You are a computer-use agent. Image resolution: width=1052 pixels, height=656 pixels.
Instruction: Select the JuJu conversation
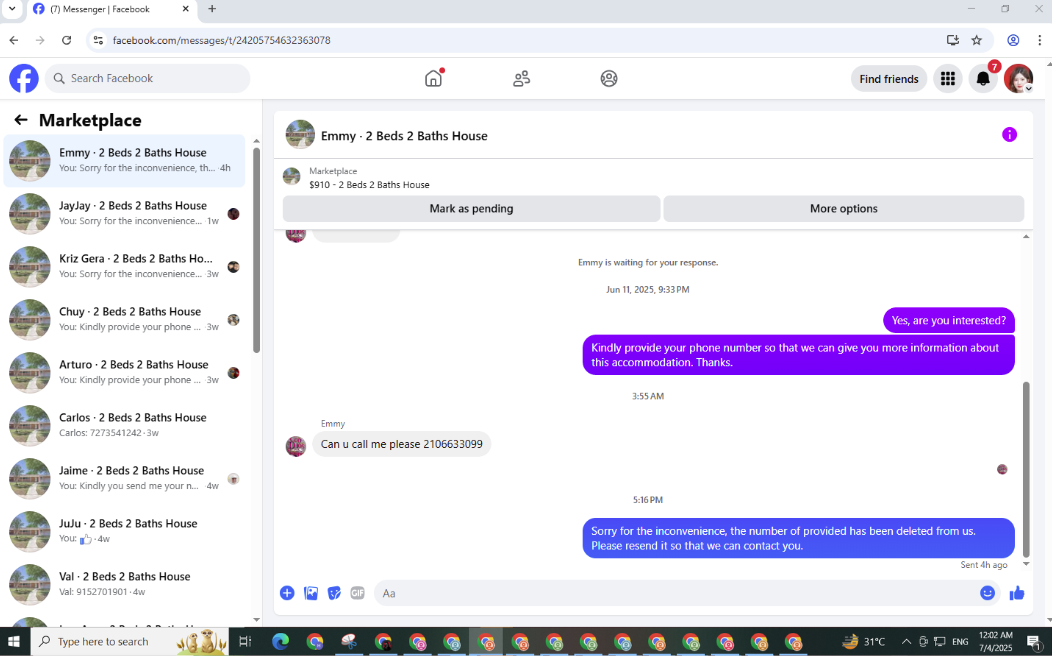coord(125,531)
